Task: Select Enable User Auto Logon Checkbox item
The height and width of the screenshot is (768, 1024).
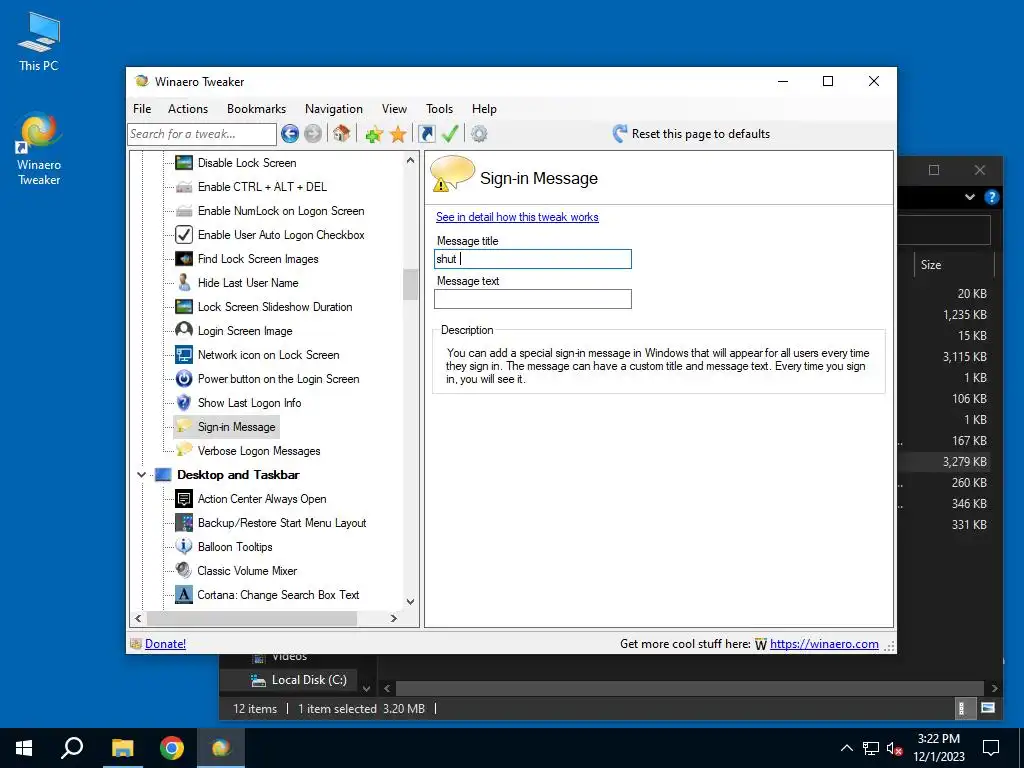Action: [281, 234]
